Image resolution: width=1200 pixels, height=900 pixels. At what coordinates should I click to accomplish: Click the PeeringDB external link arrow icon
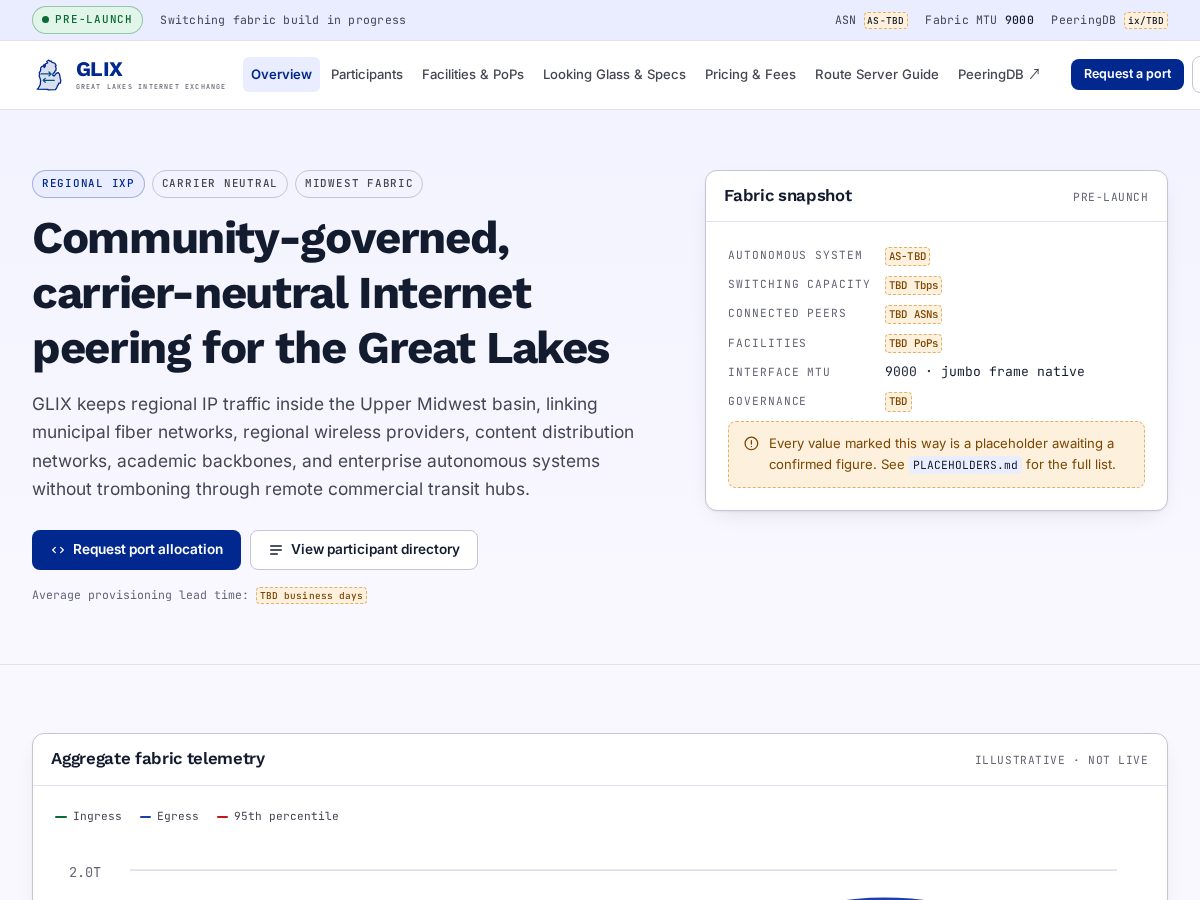1034,74
